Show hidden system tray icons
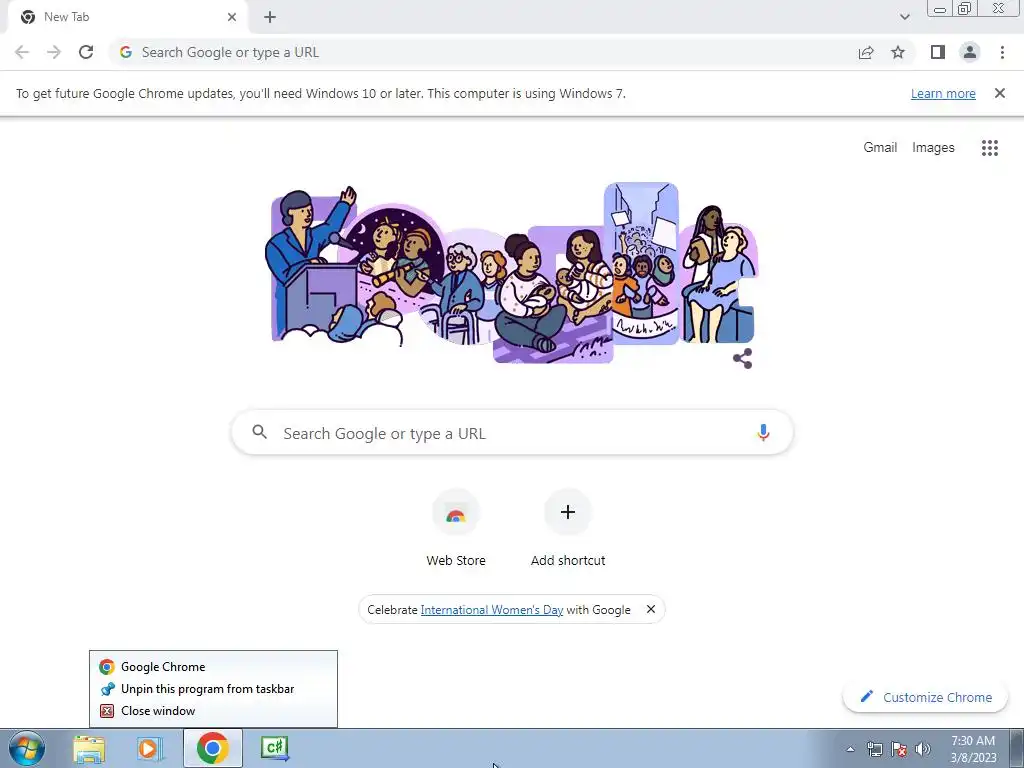Viewport: 1024px width, 768px height. point(850,750)
